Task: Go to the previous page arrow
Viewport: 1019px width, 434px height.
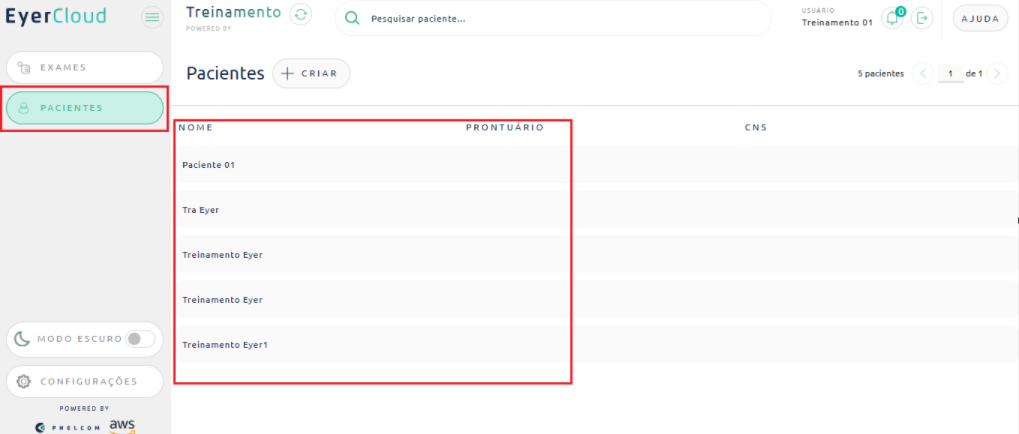Action: tap(923, 74)
